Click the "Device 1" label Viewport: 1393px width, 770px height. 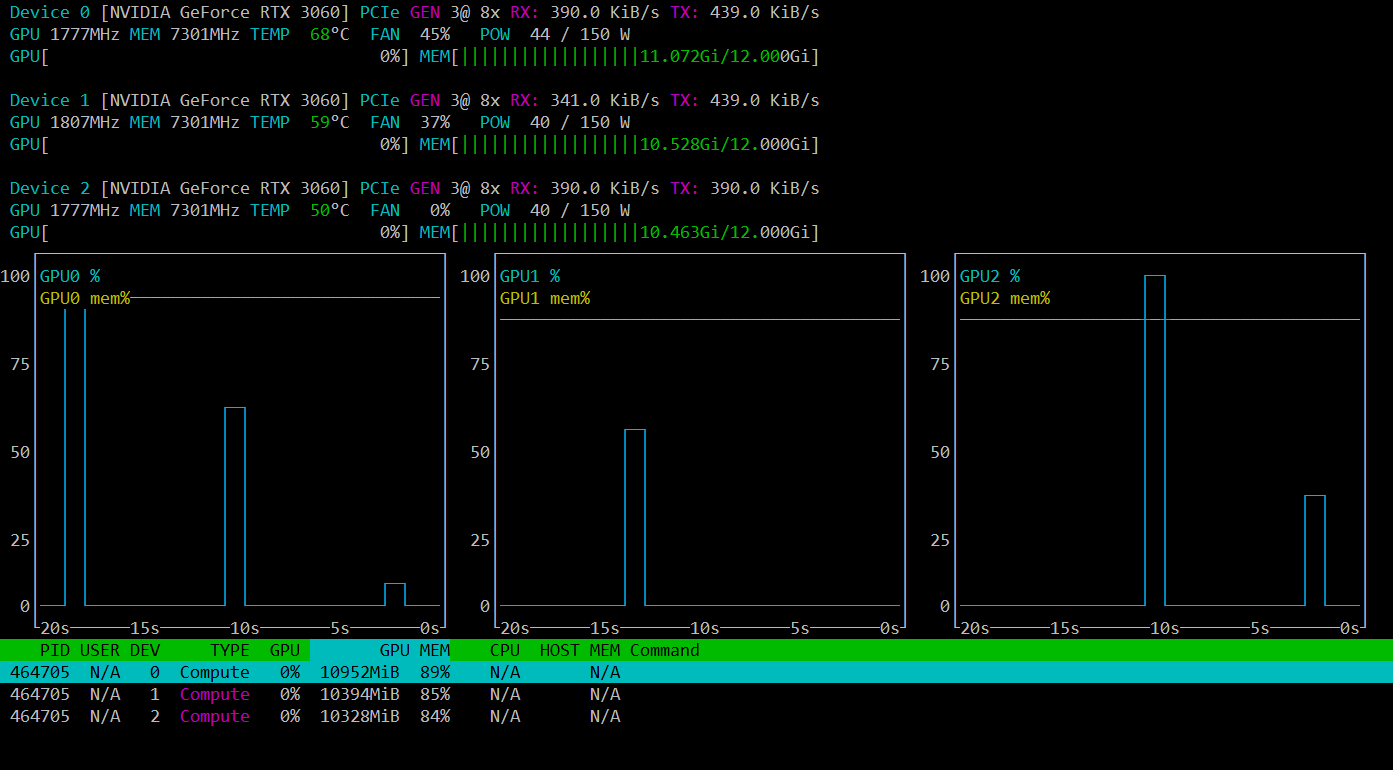click(50, 100)
